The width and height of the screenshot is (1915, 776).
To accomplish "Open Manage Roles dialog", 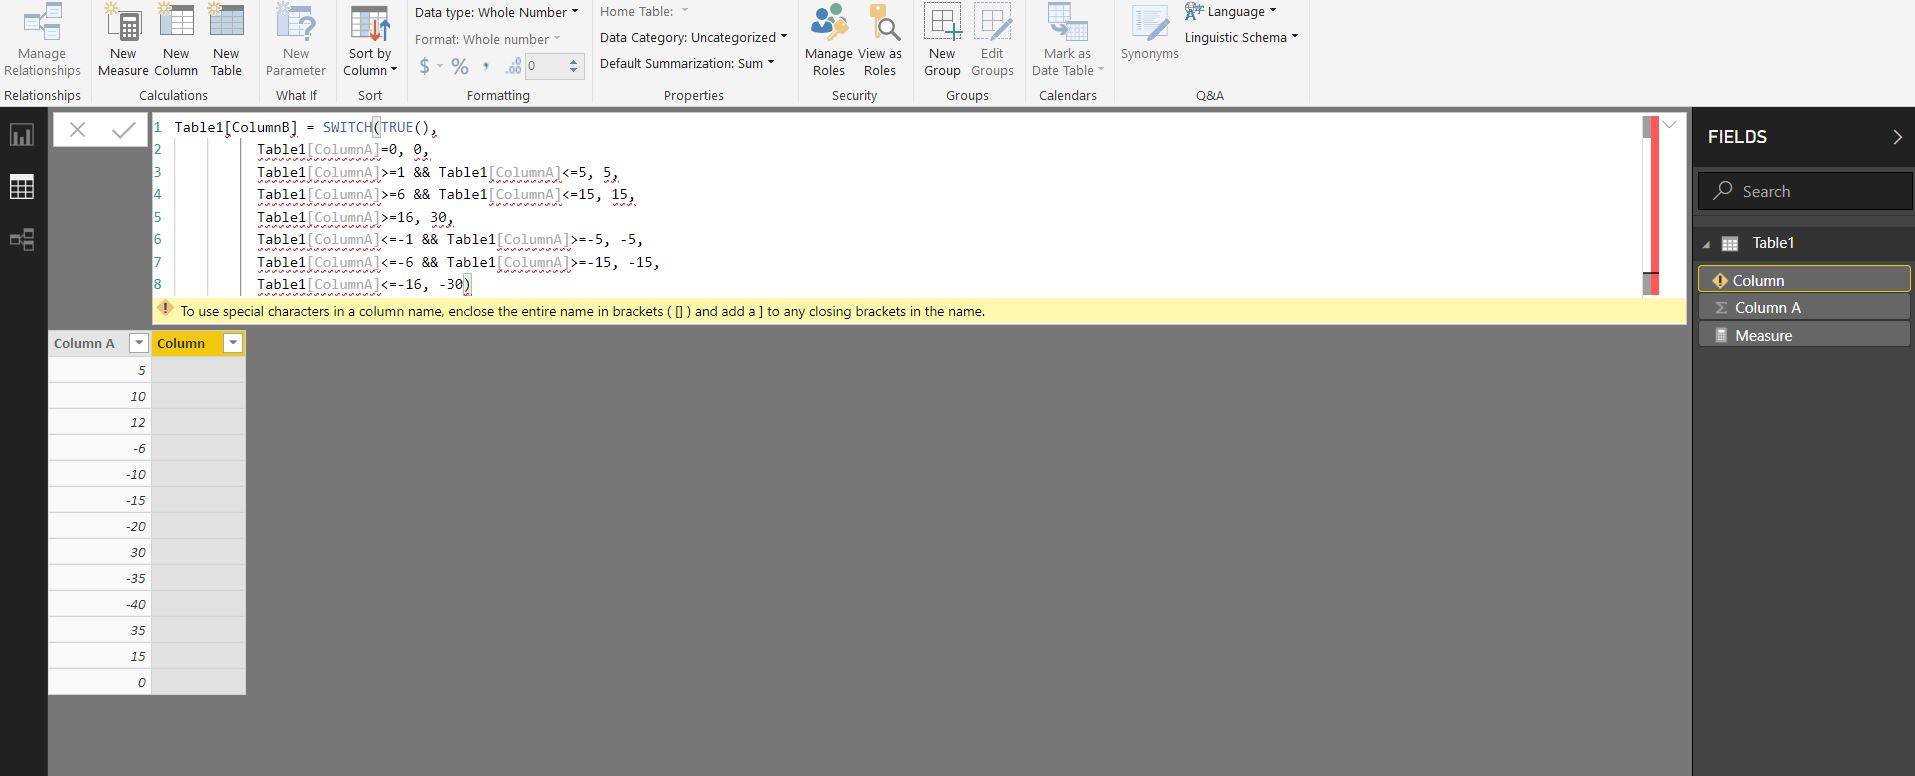I will point(829,40).
